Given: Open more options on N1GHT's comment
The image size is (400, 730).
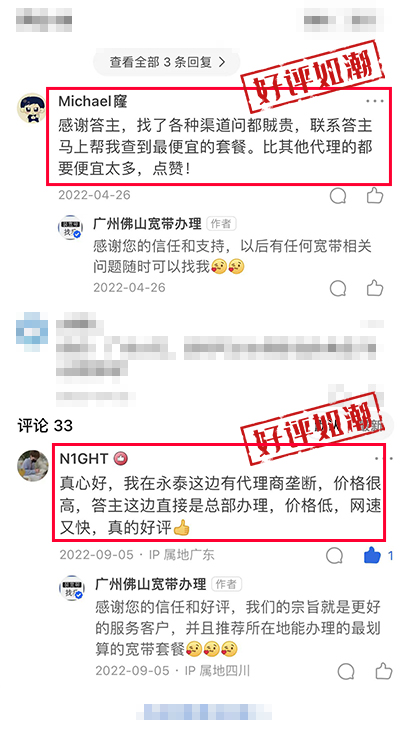Looking at the screenshot, I should pyautogui.click(x=383, y=459).
